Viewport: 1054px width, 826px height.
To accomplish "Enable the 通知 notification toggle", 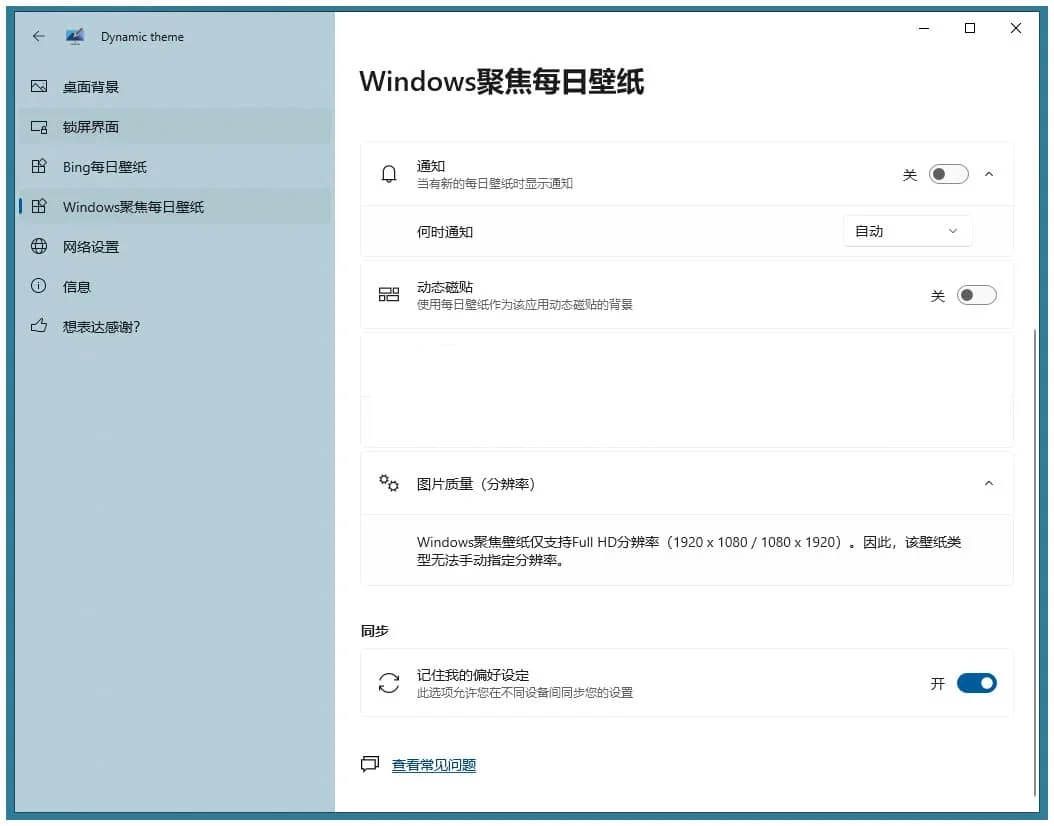I will (x=948, y=174).
